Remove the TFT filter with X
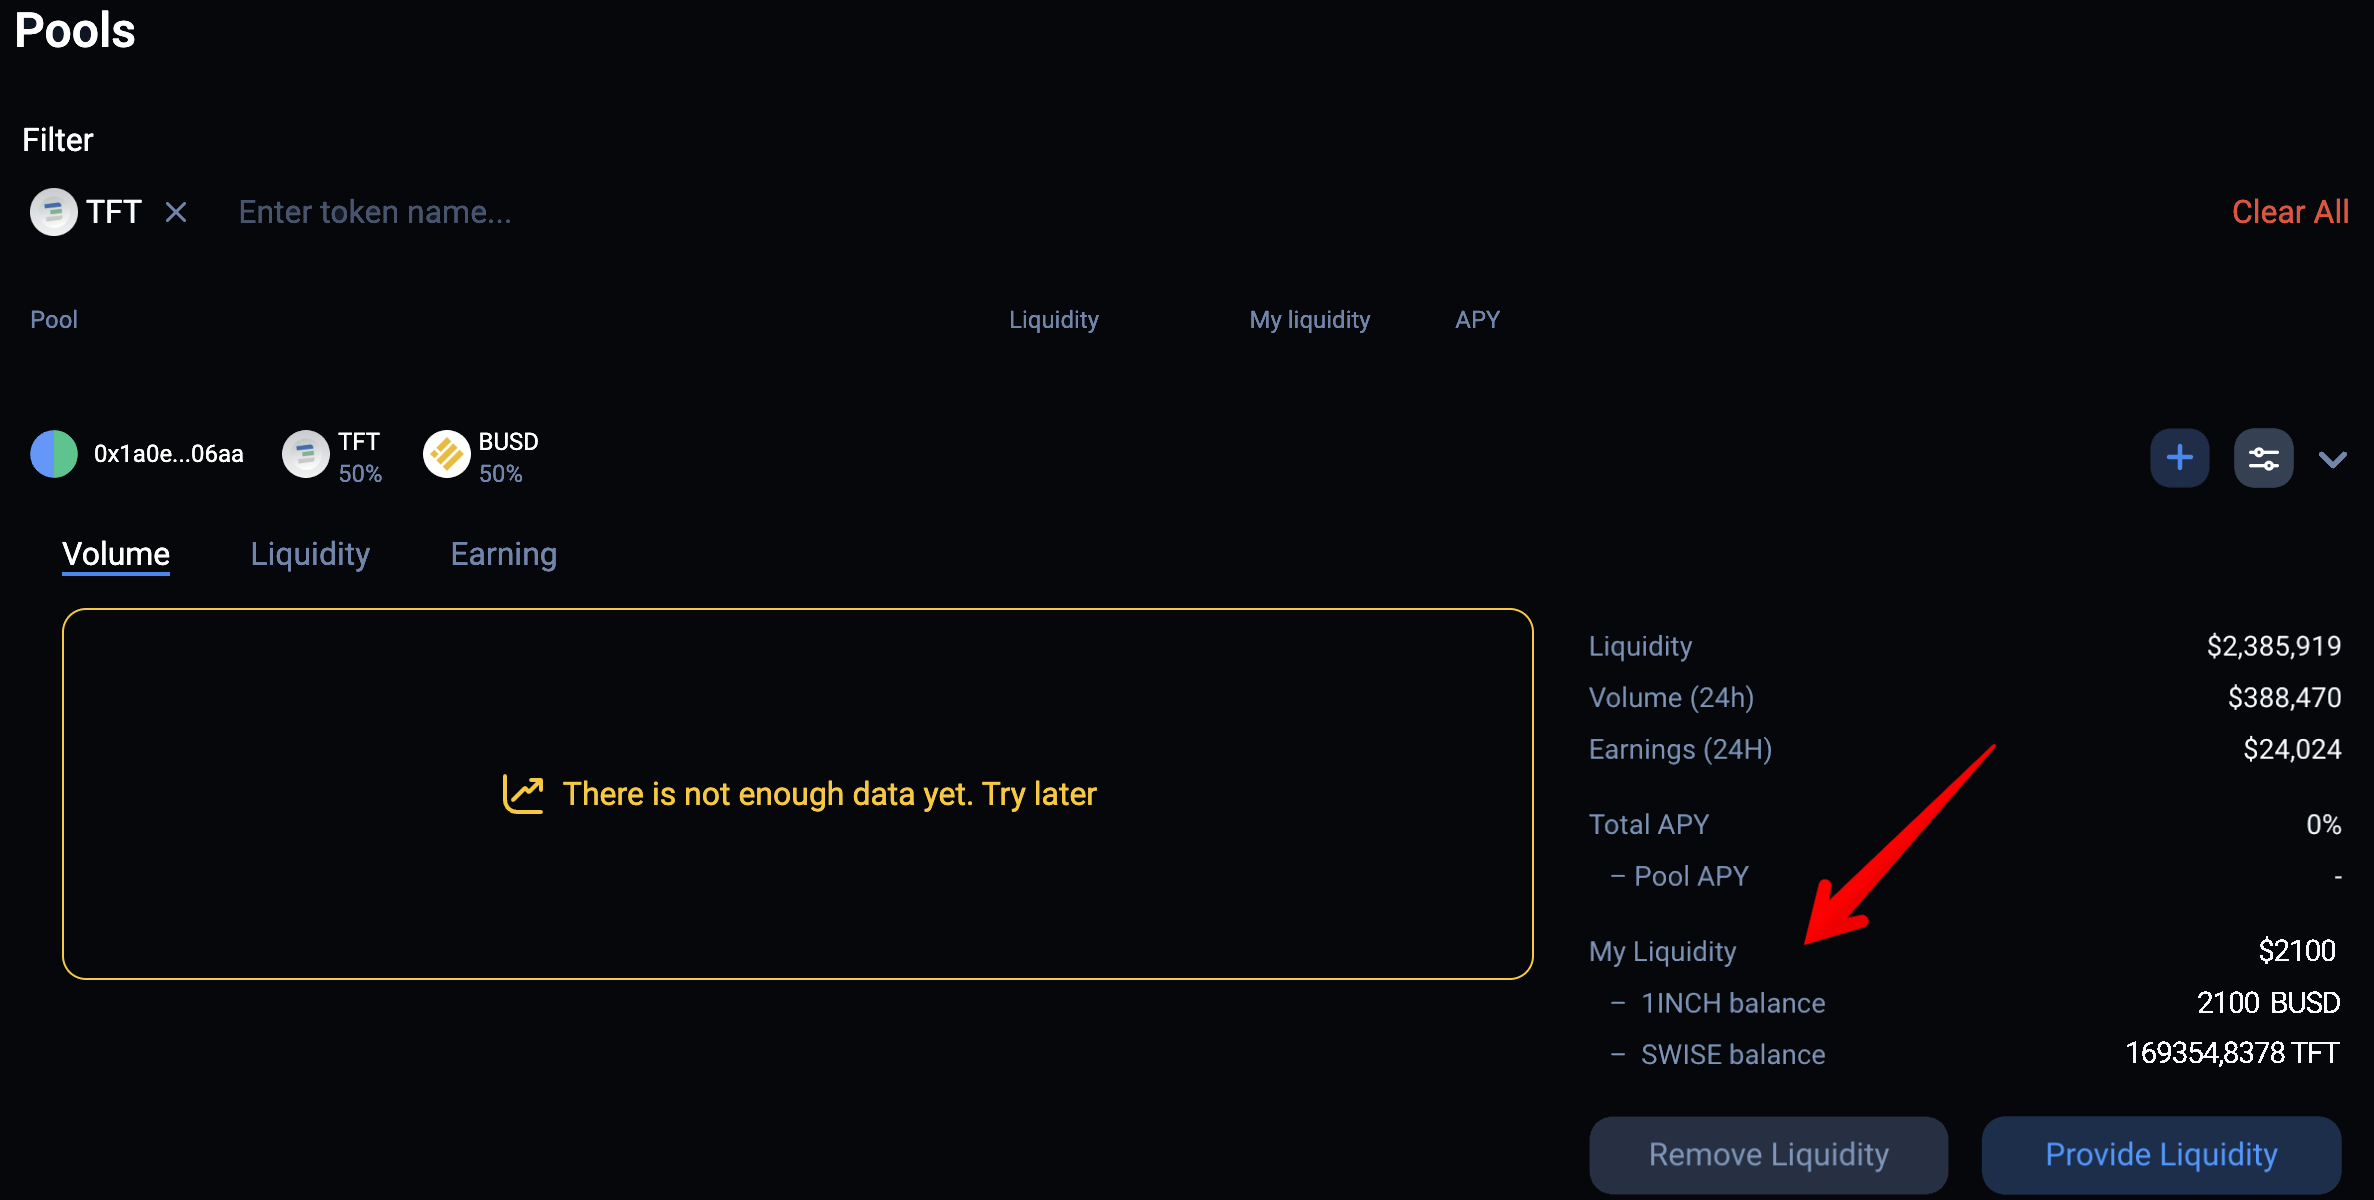2374x1200 pixels. (176, 212)
